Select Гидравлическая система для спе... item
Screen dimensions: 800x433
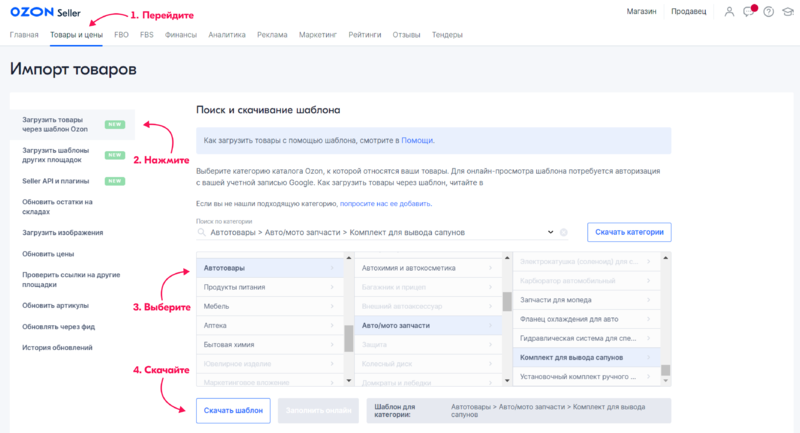[586, 338]
